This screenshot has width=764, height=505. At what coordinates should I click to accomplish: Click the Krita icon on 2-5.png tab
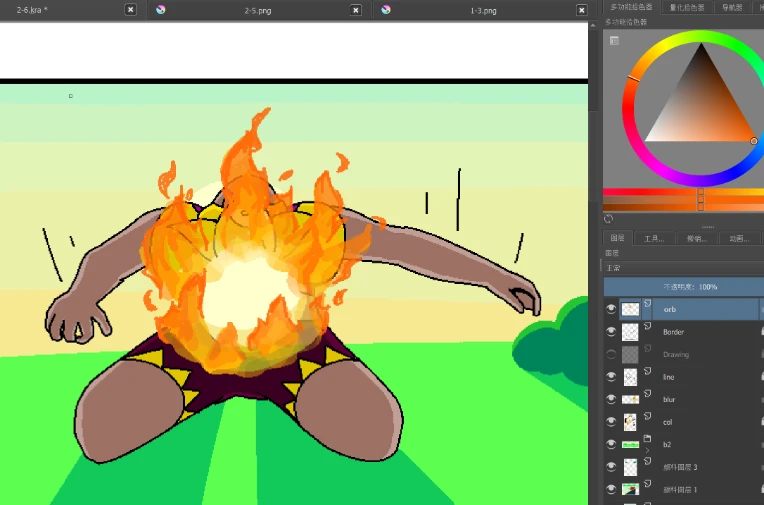click(x=160, y=10)
